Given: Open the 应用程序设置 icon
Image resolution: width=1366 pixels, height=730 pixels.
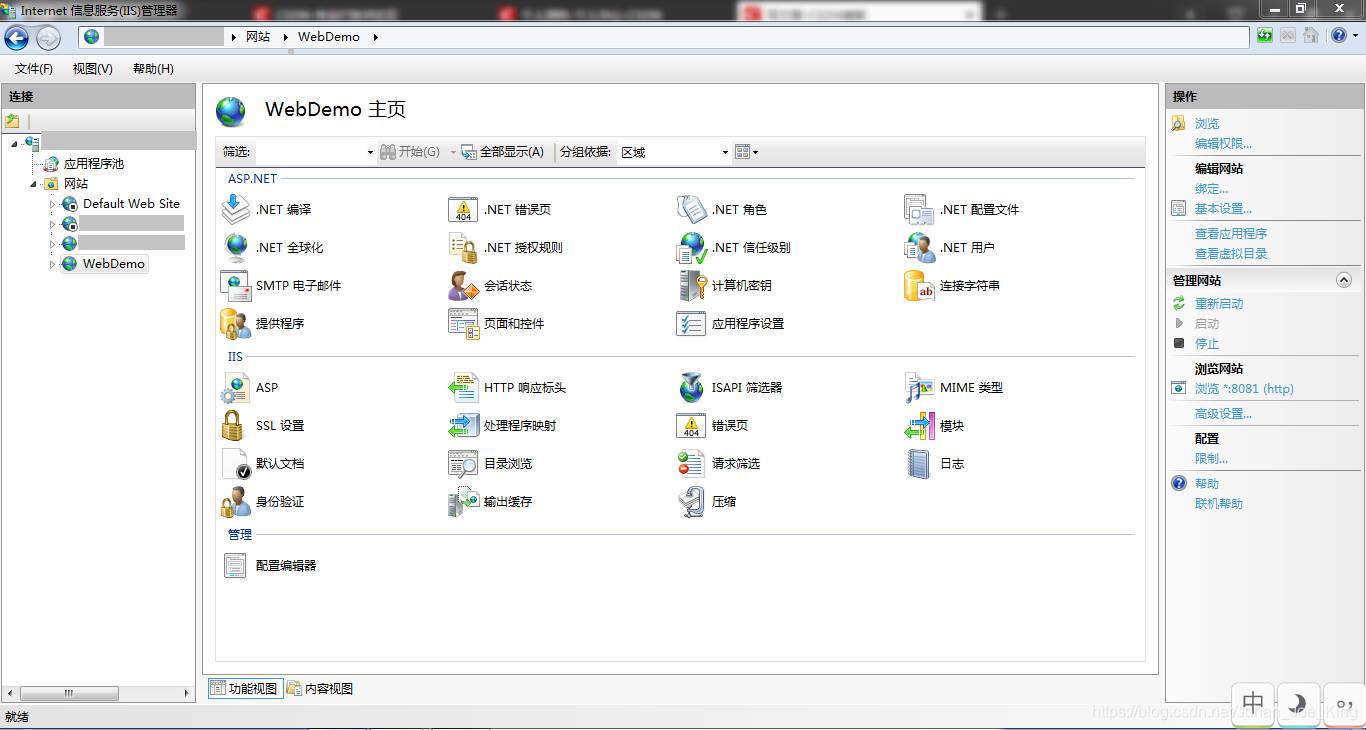Looking at the screenshot, I should (x=691, y=323).
